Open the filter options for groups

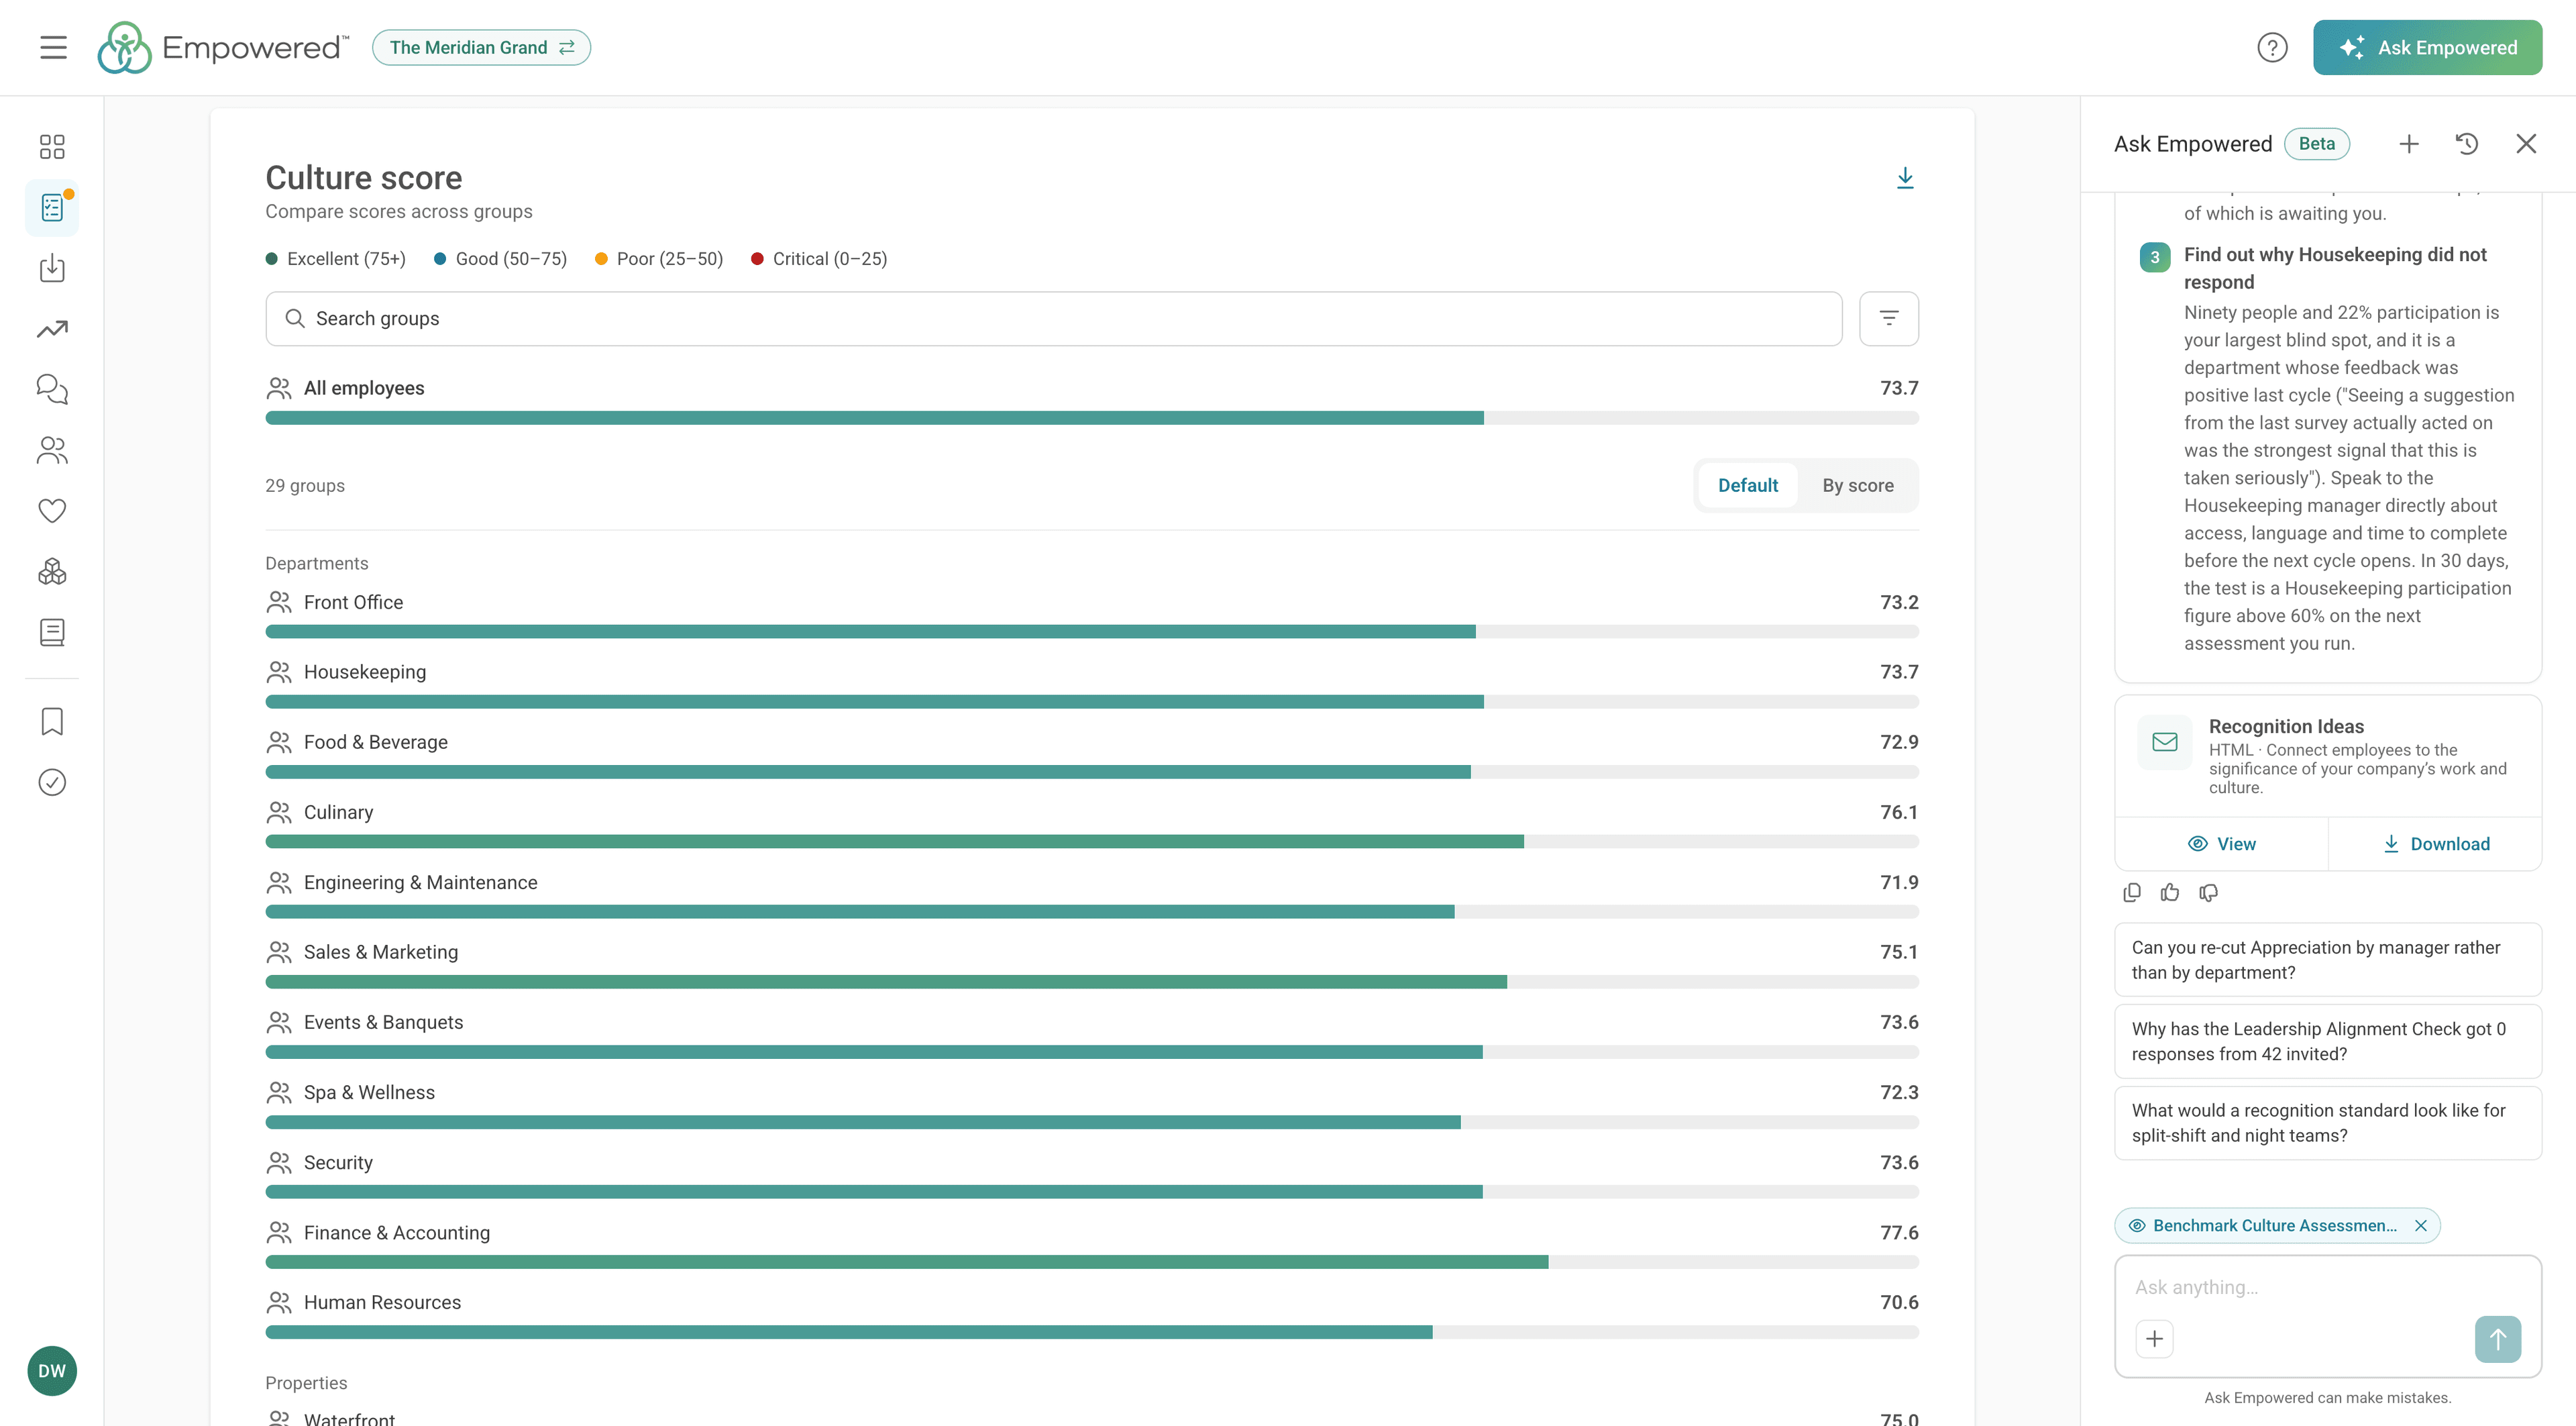(1888, 318)
